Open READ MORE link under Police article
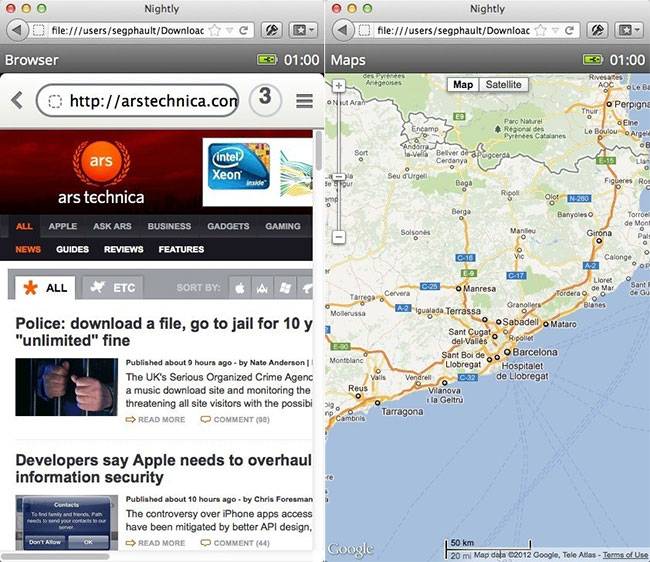 (x=155, y=420)
